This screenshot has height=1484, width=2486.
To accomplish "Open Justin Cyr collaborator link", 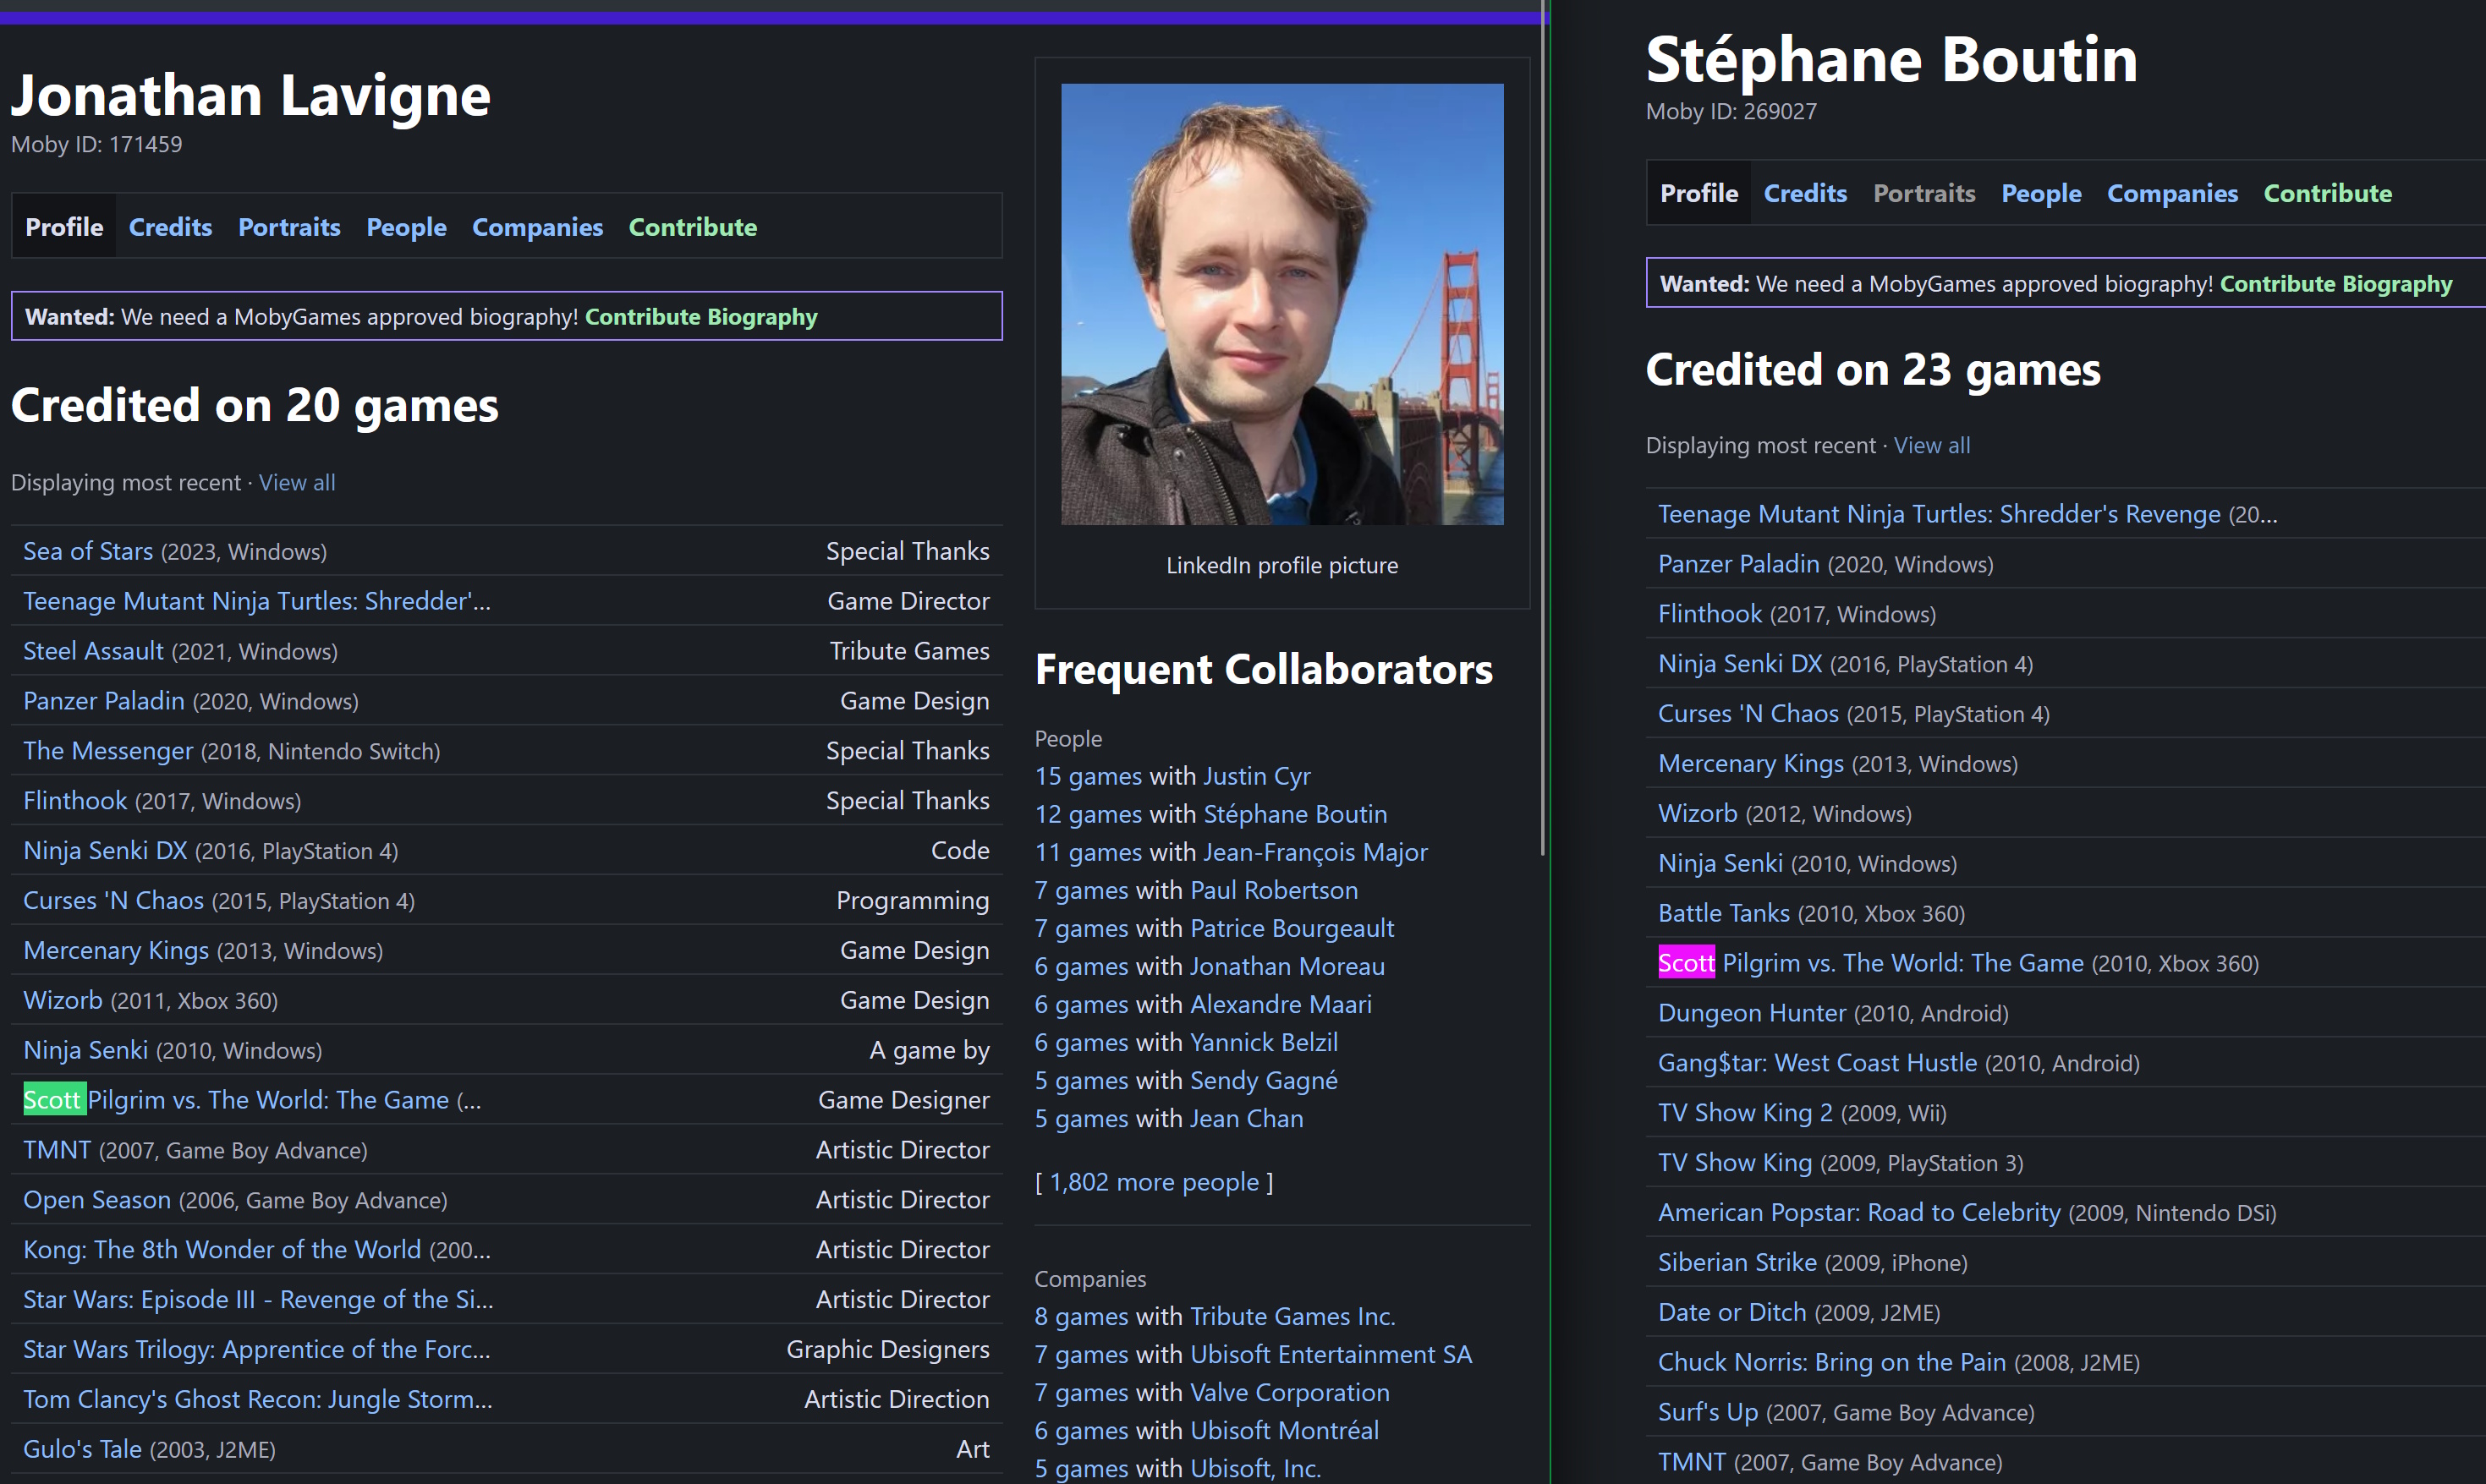I will 1257,776.
